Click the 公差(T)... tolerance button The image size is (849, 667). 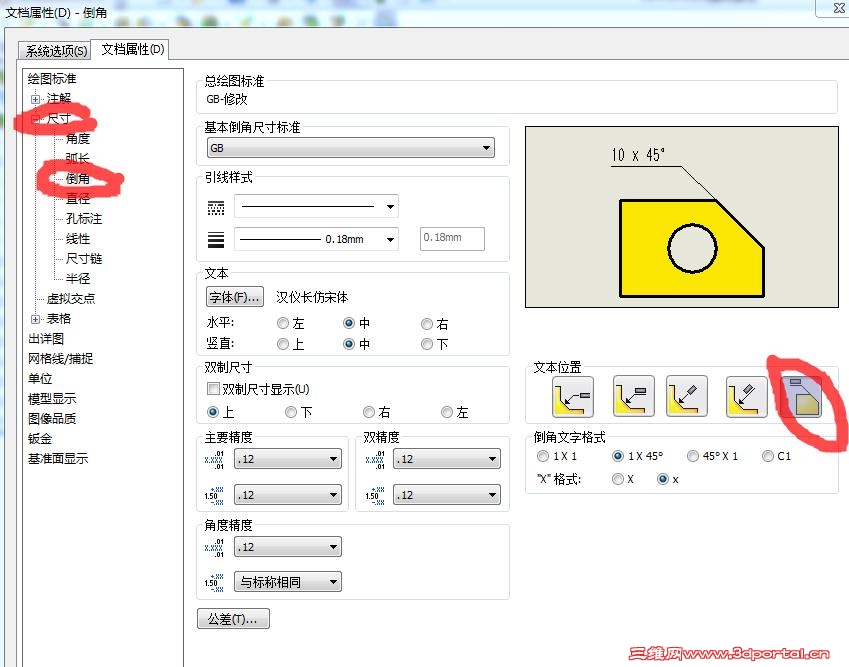click(x=233, y=619)
